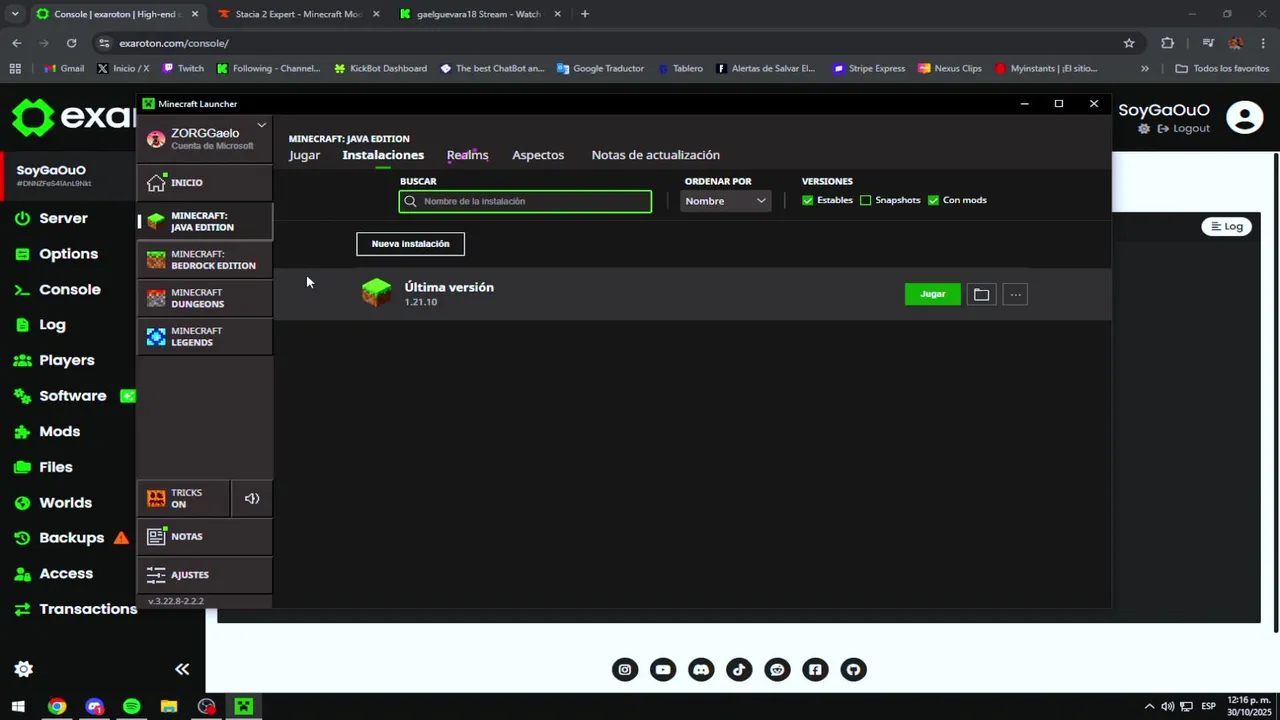Open the Aspectos tab
Viewport: 1280px width, 720px height.
coord(538,155)
